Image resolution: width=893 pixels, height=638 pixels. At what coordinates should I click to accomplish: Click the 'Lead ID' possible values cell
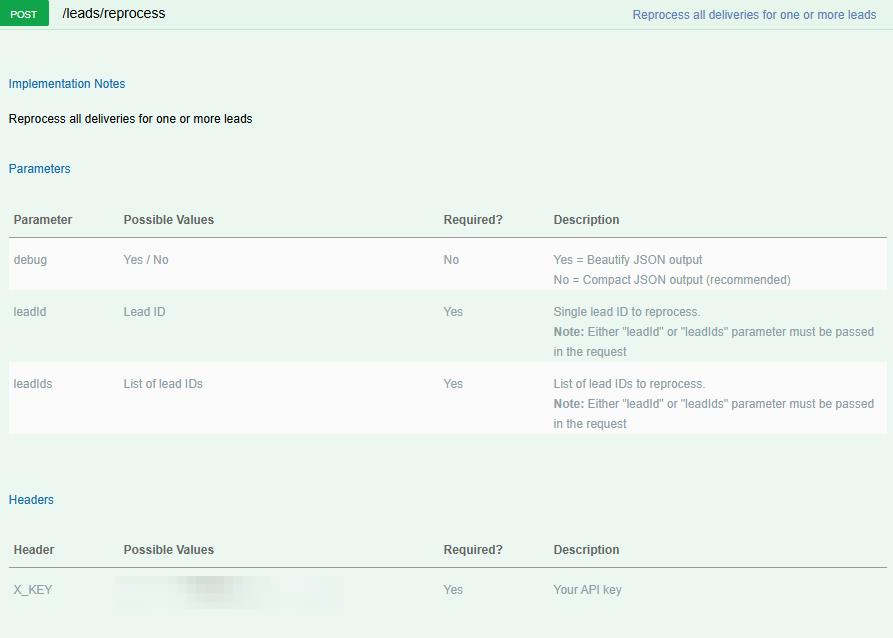[144, 312]
